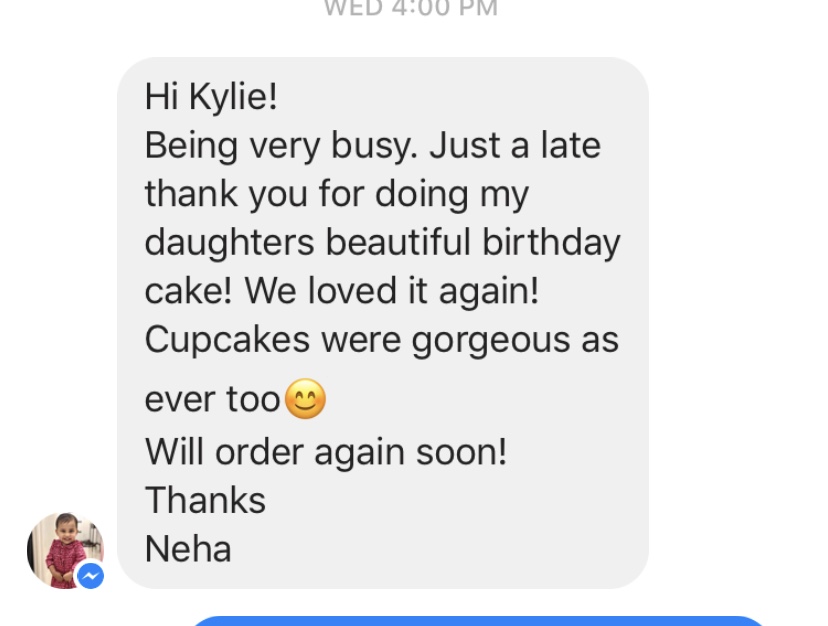Select the WED 4:00 PM timestamp
Viewport: 828px width, 626px height.
pos(410,8)
